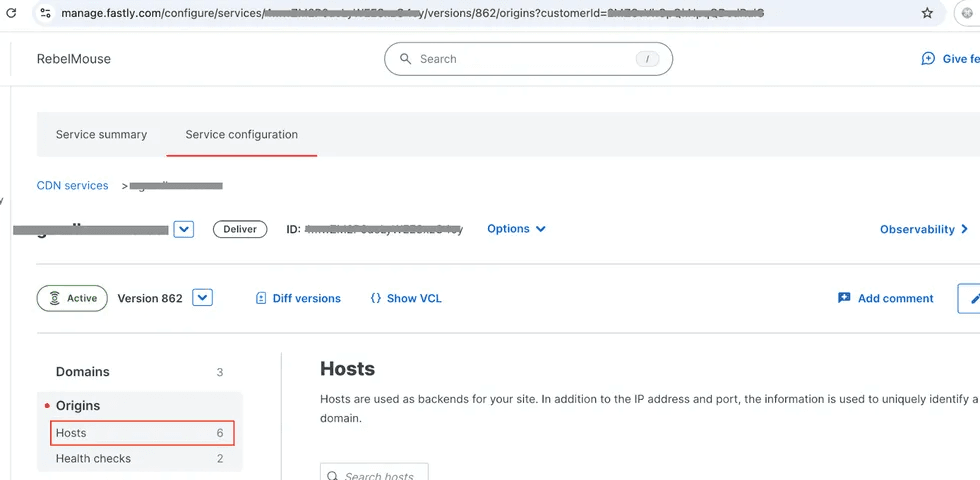
Task: Bookmark this page with the star icon
Action: (x=927, y=14)
